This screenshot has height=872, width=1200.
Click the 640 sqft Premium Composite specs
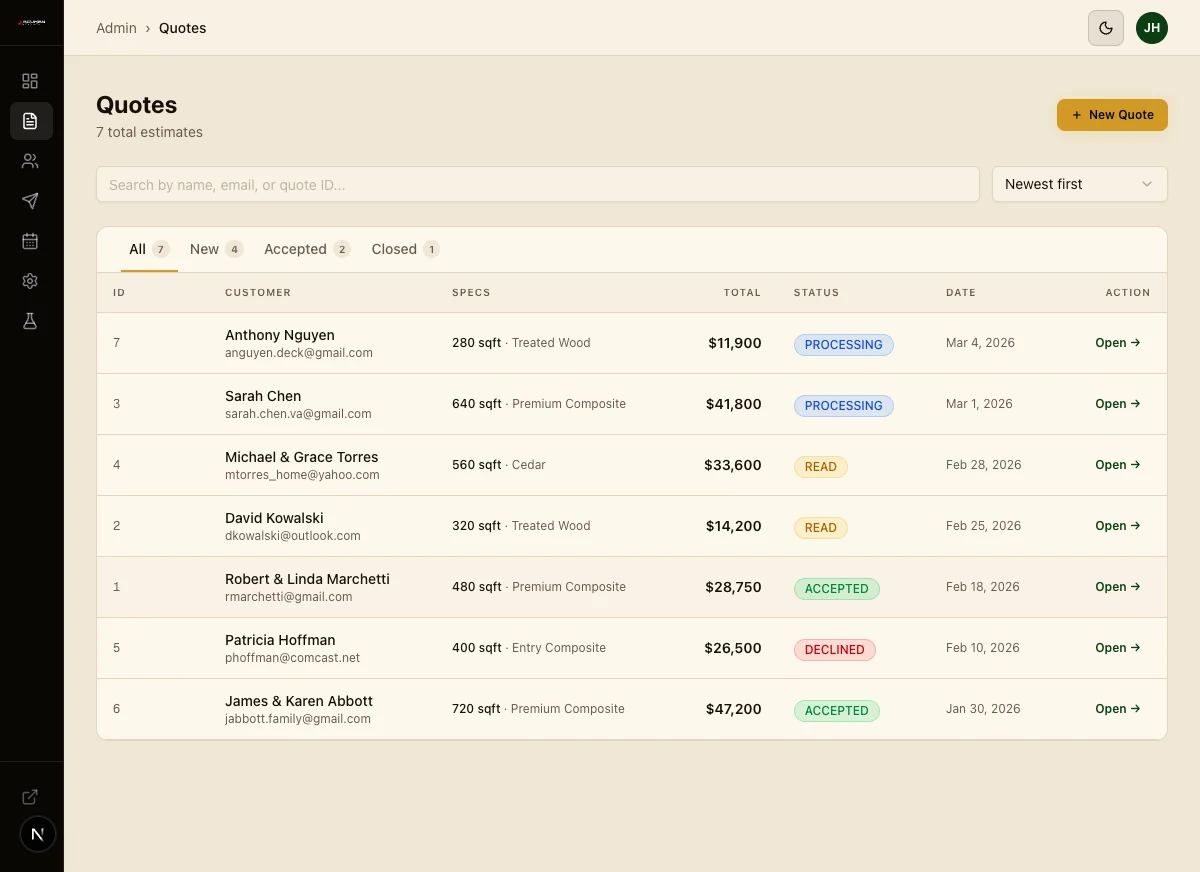[539, 404]
